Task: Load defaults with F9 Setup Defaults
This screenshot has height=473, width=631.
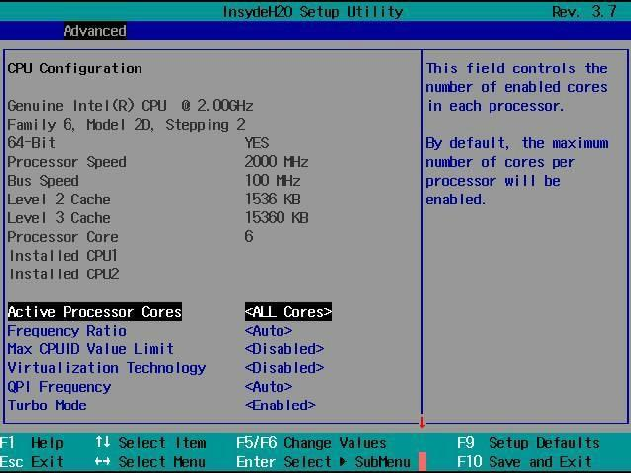Action: tap(528, 443)
